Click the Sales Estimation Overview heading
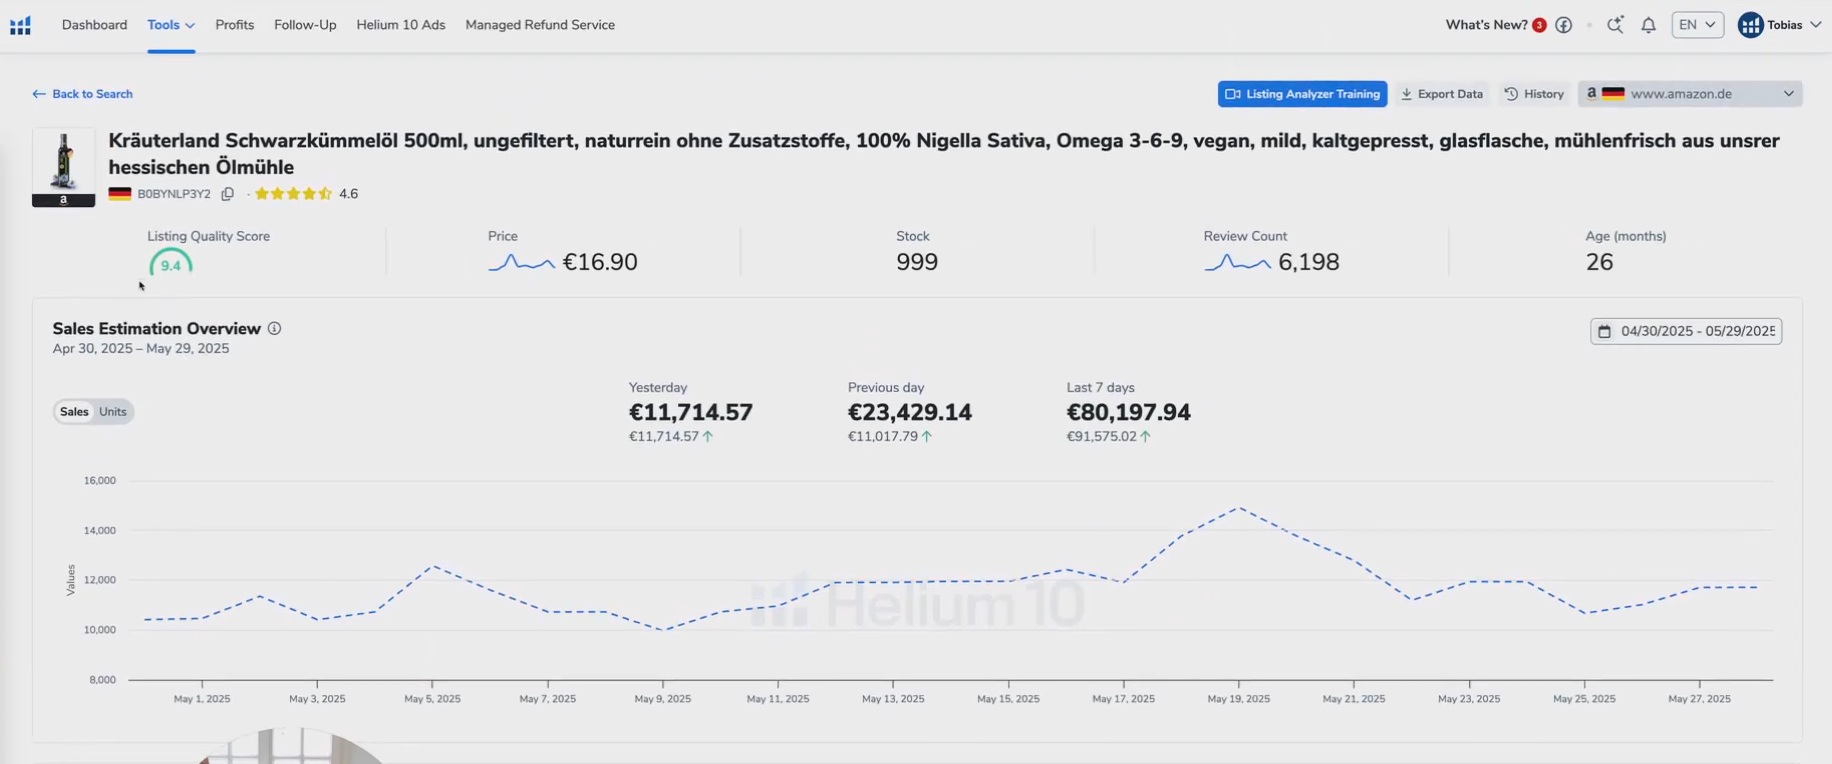1832x764 pixels. (157, 328)
